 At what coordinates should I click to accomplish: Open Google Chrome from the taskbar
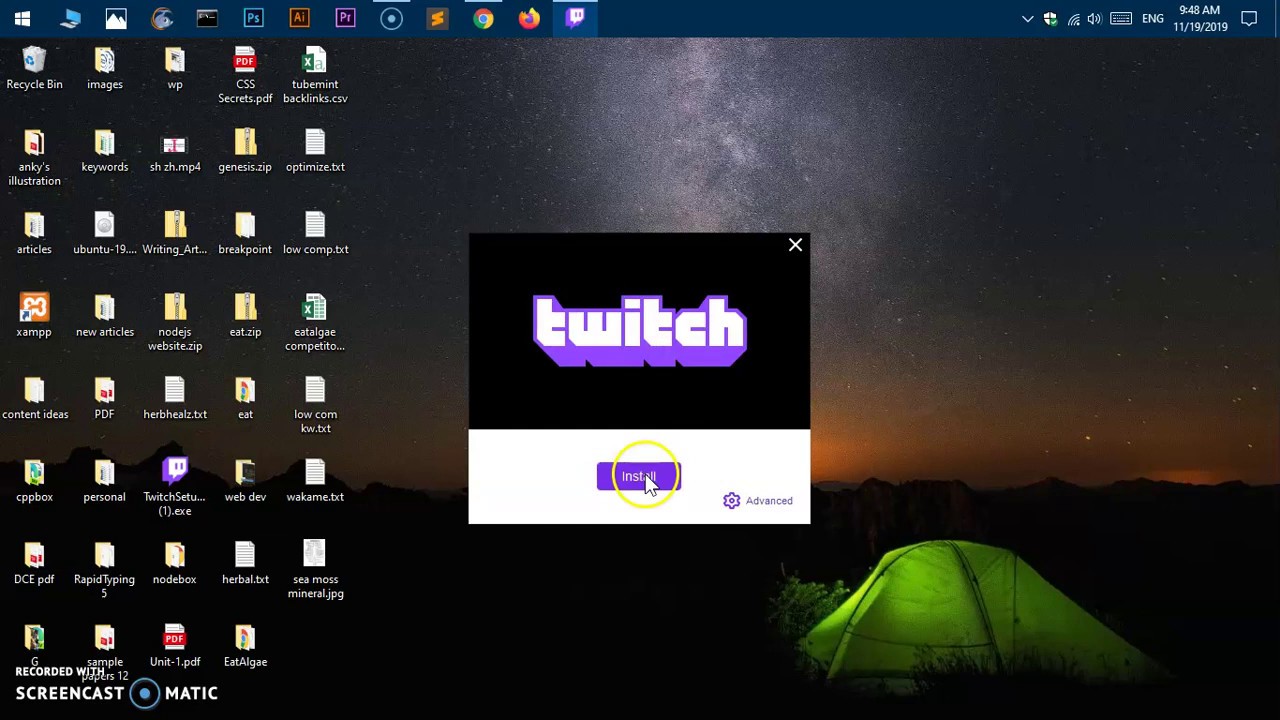click(483, 18)
